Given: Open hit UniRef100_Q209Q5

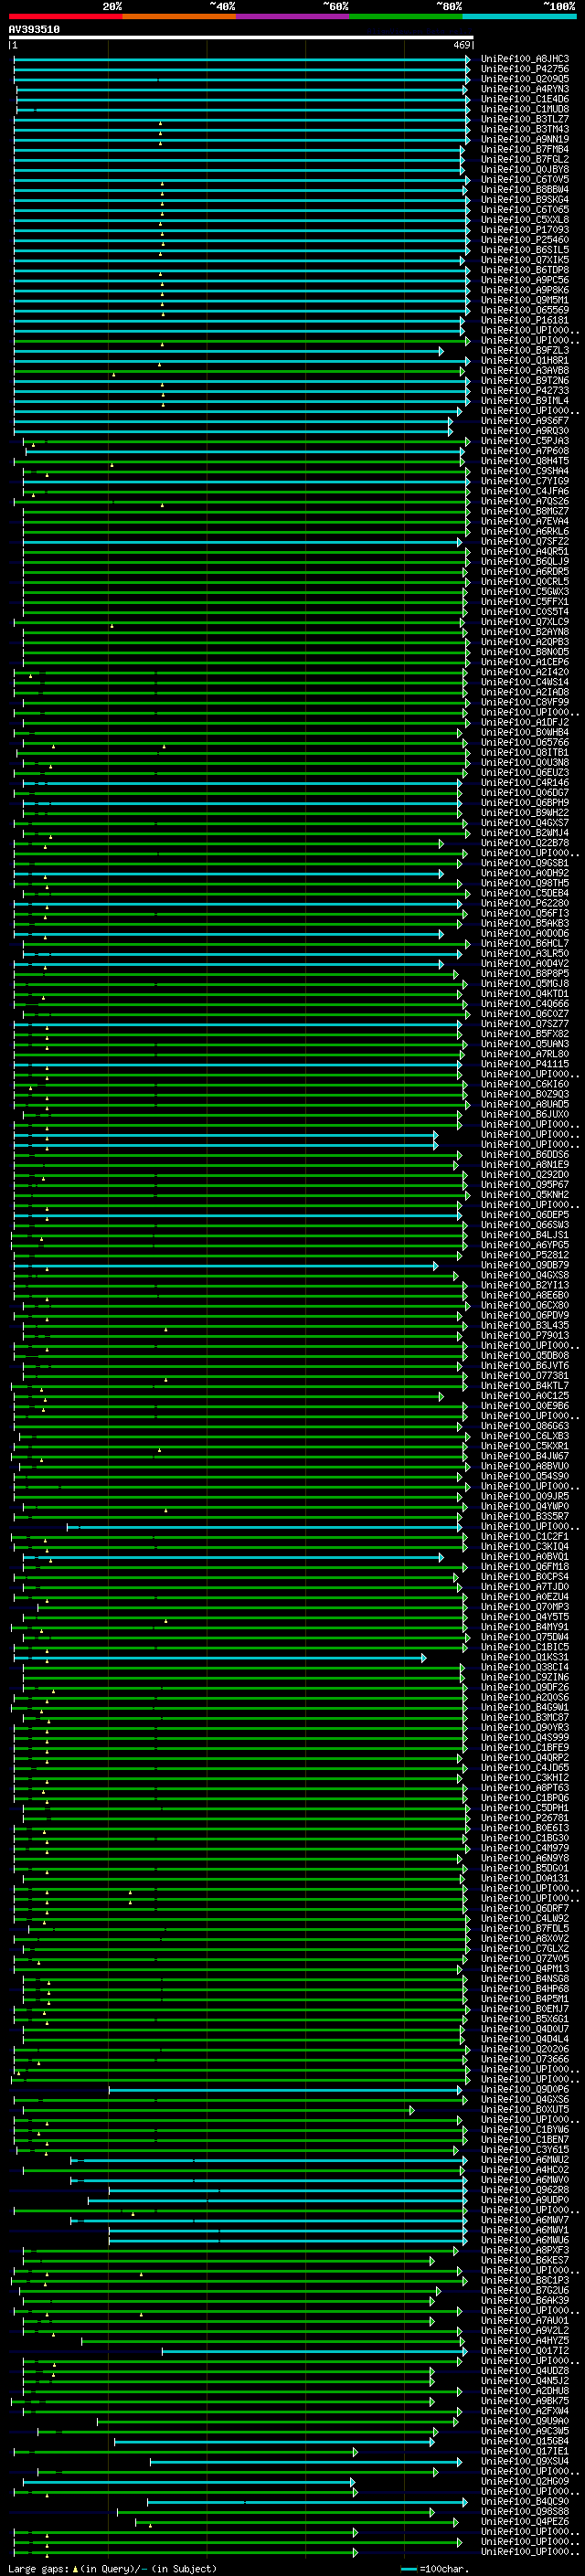Looking at the screenshot, I should [525, 79].
